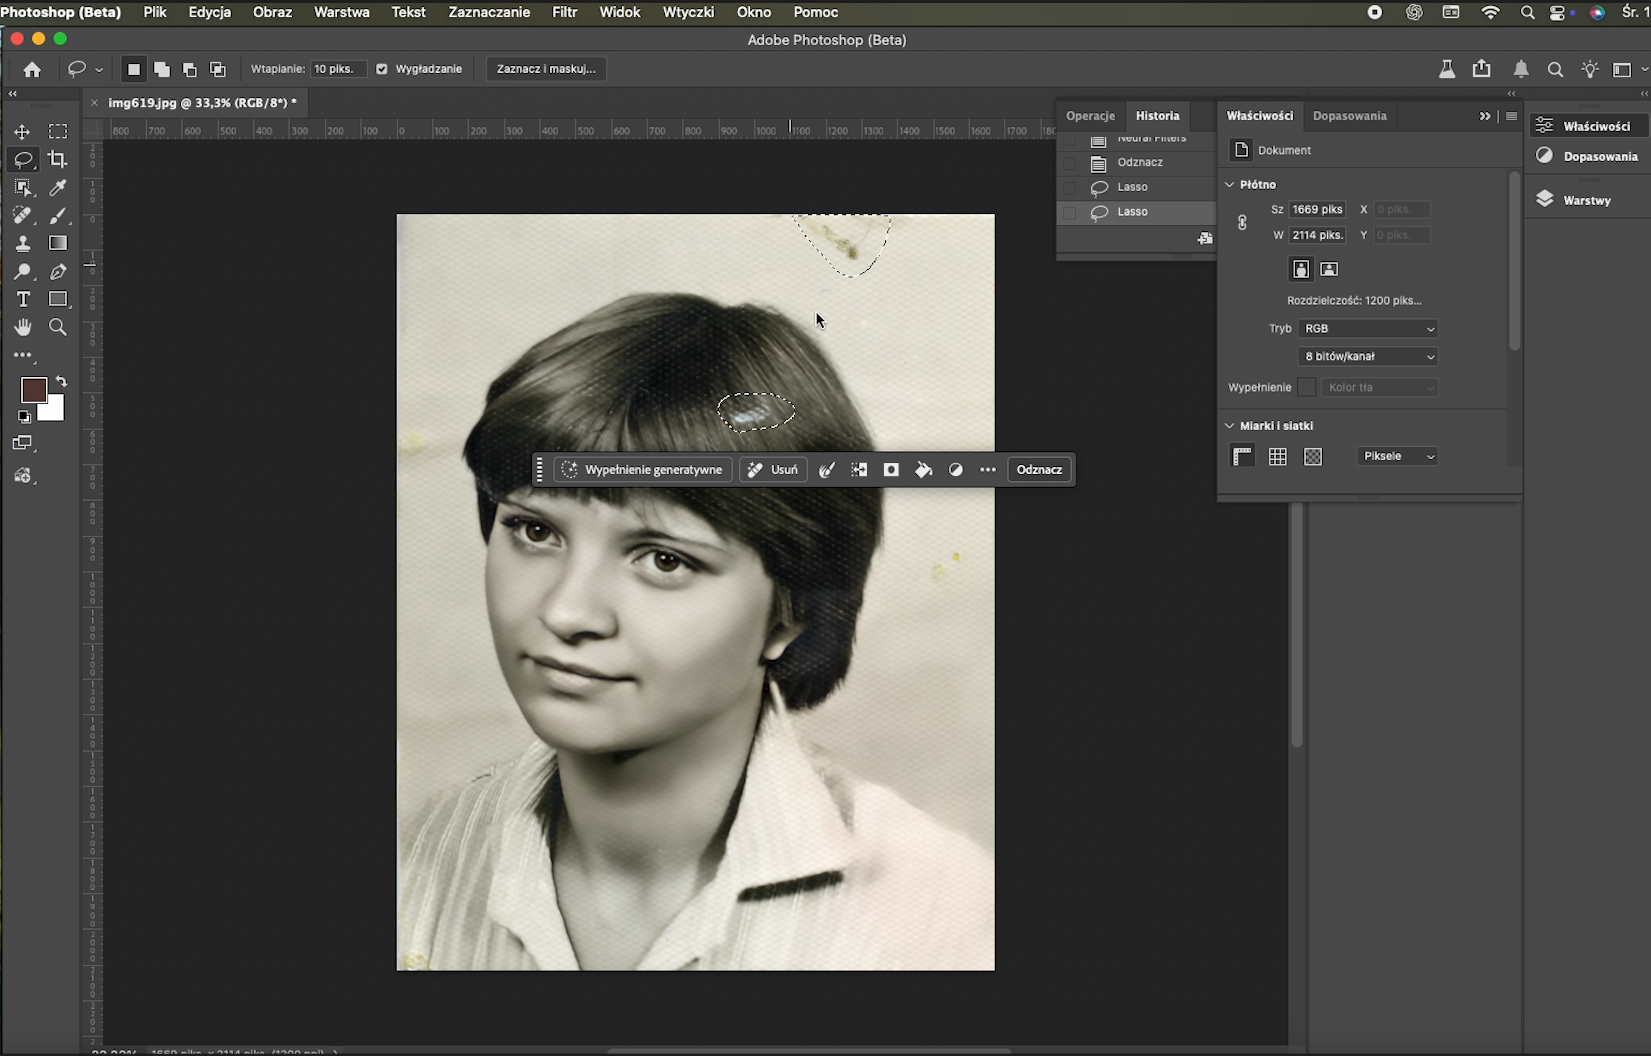Select portrait canvas orientation button

point(1300,269)
